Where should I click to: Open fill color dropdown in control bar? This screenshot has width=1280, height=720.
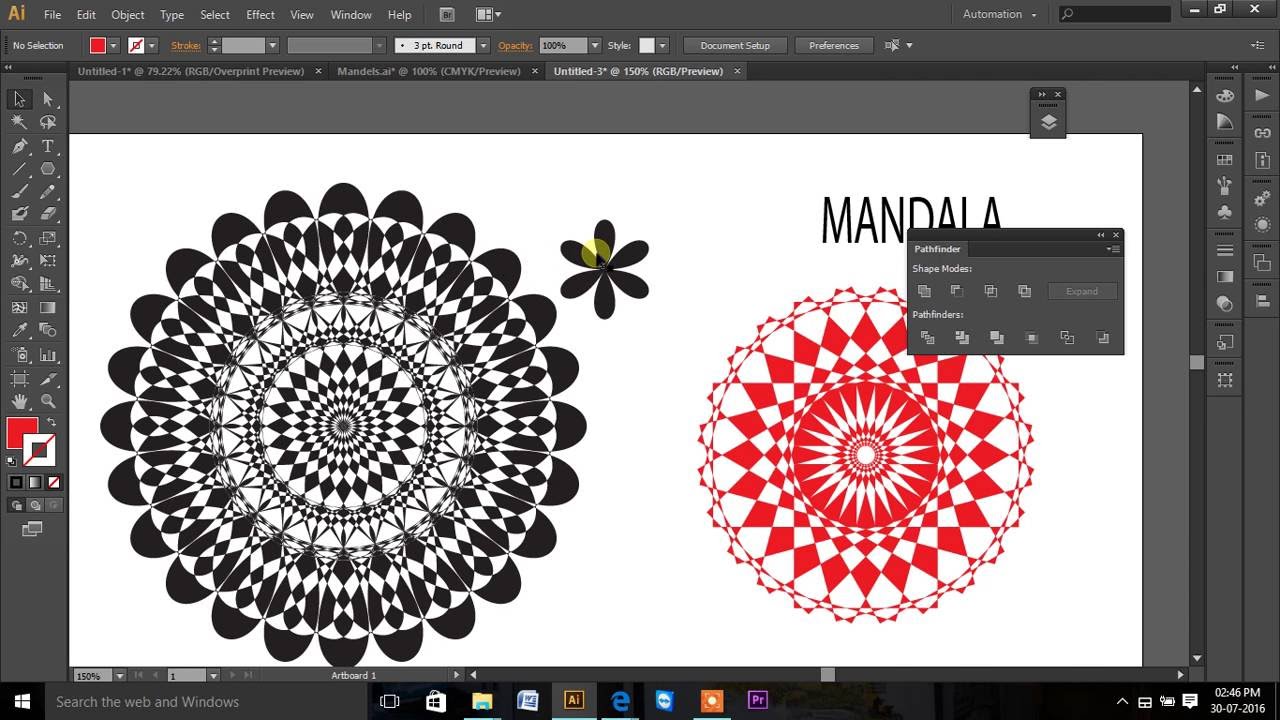click(113, 45)
